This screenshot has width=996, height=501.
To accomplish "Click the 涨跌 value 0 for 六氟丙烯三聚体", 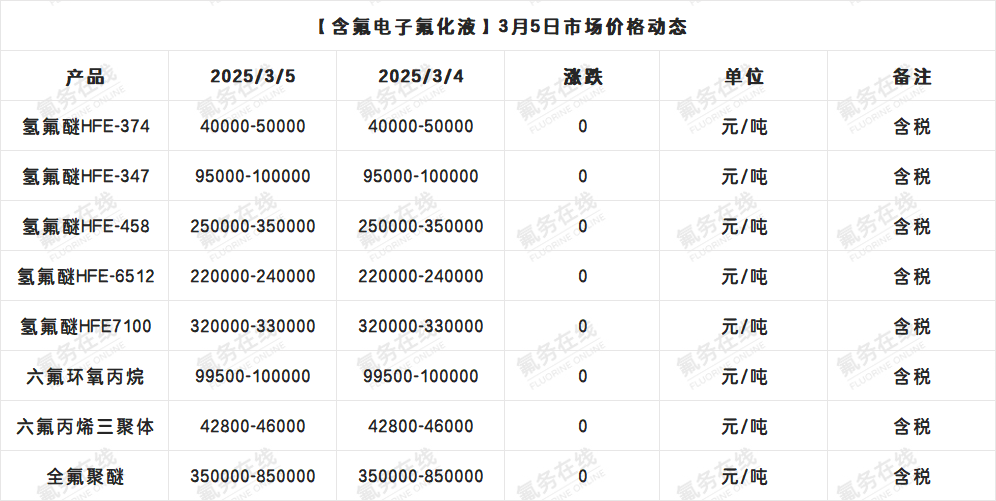I will (582, 426).
